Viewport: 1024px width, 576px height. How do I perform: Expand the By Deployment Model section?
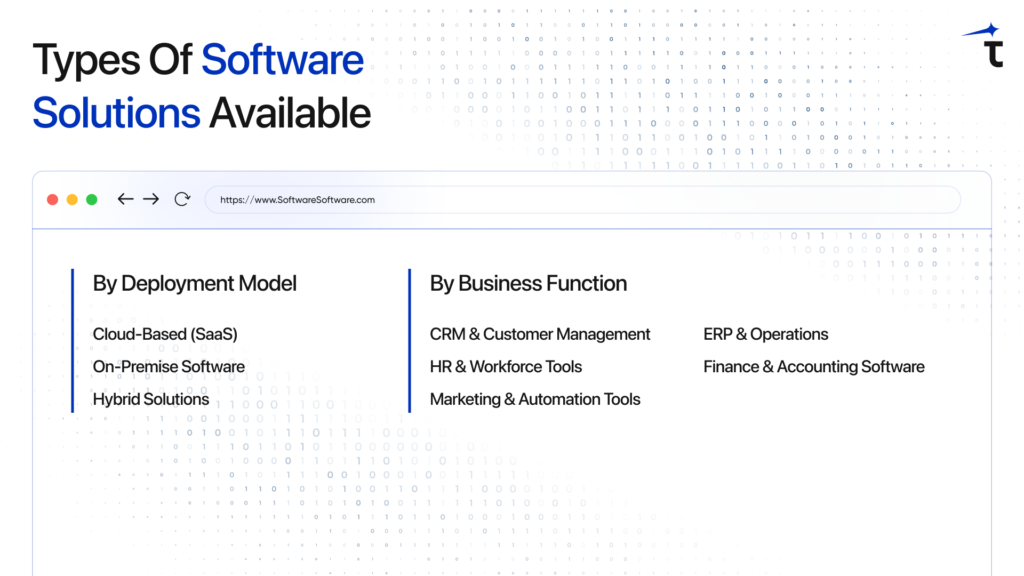pyautogui.click(x=194, y=284)
